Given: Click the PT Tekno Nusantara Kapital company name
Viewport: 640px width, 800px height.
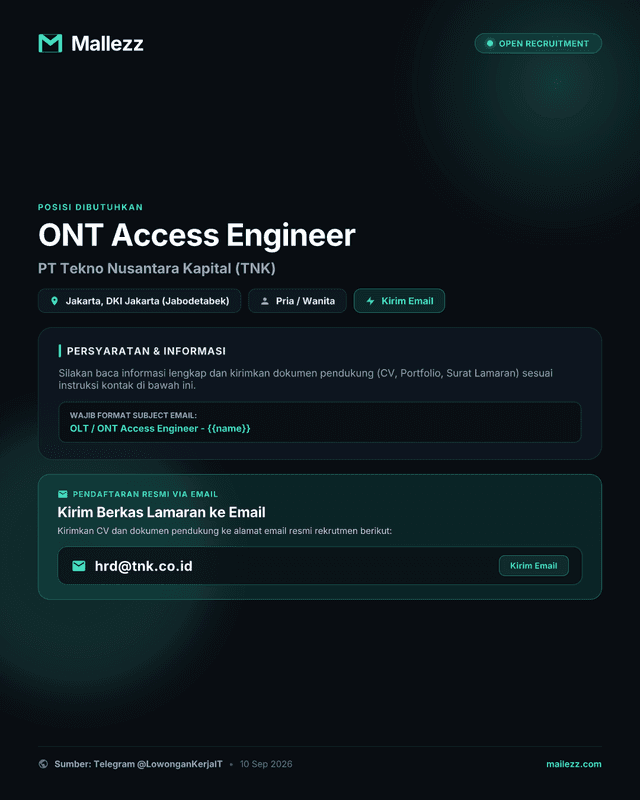Looking at the screenshot, I should (157, 268).
